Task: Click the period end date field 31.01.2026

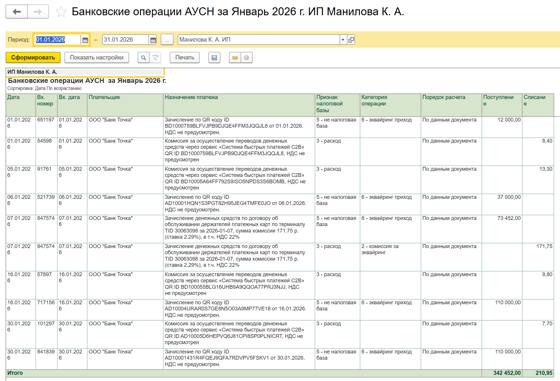Action: coord(125,40)
